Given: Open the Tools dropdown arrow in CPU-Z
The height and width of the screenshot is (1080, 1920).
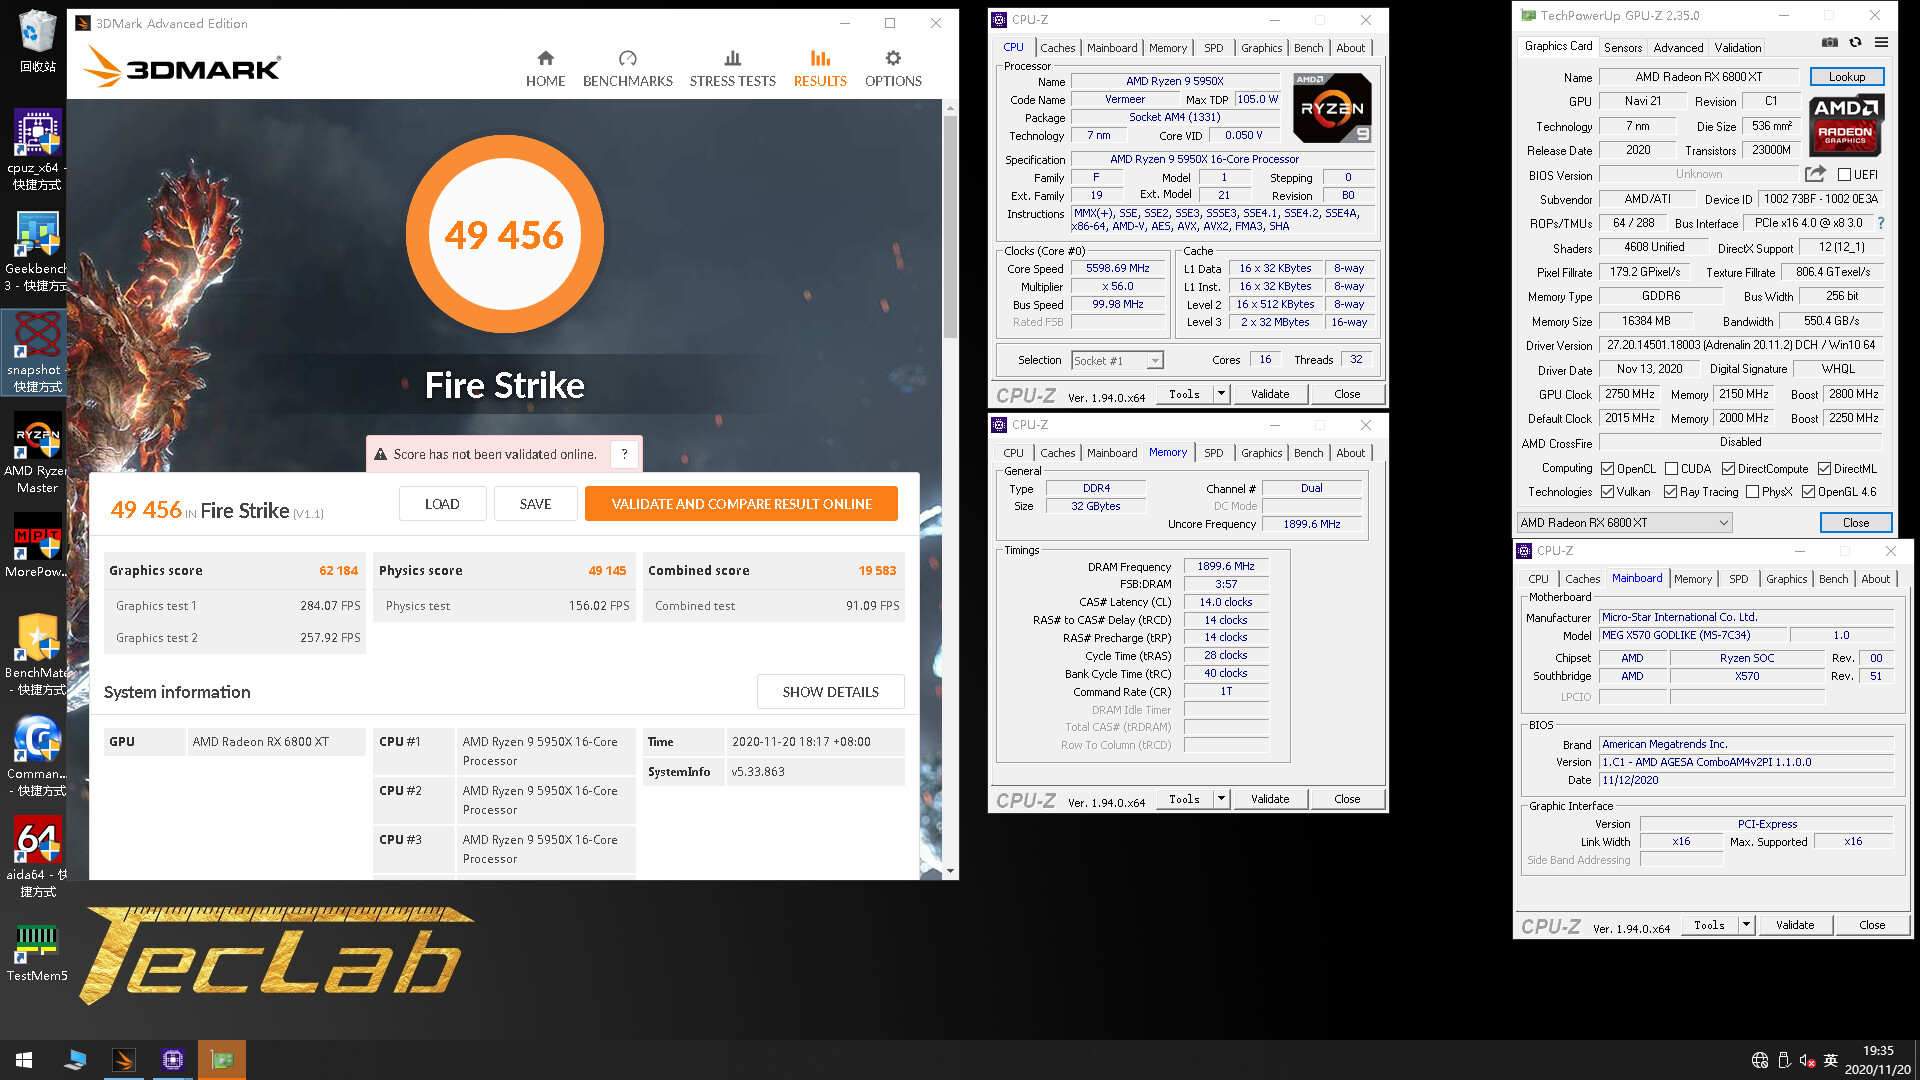Looking at the screenshot, I should (x=1219, y=394).
